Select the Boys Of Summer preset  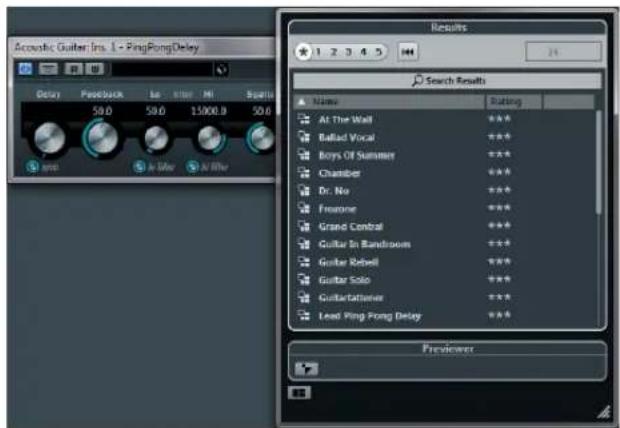click(357, 155)
